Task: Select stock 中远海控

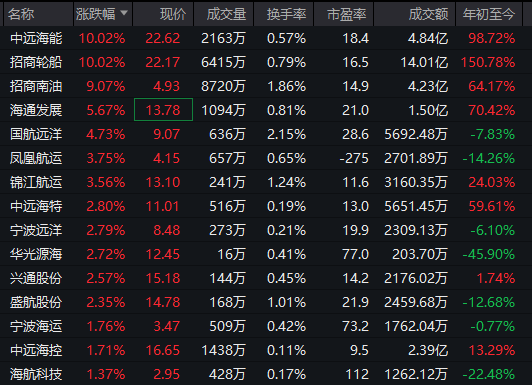Action: 36,350
